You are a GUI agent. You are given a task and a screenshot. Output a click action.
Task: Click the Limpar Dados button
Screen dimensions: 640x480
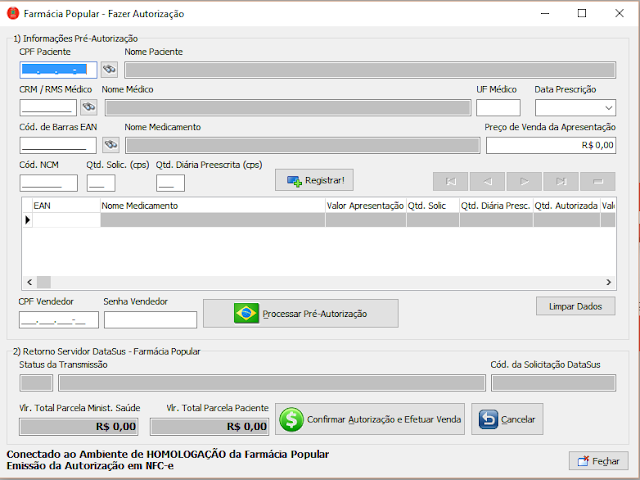pos(576,306)
